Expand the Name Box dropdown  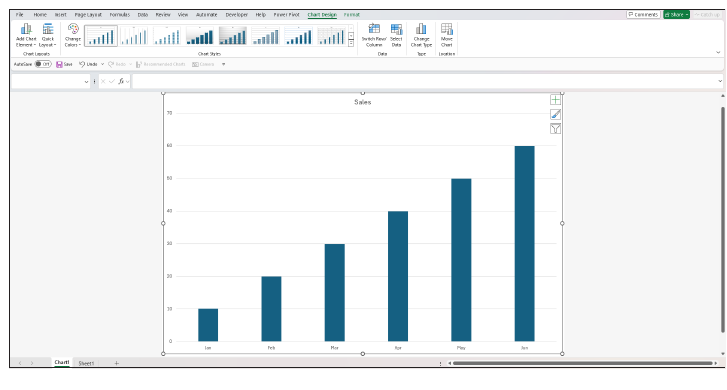pos(86,82)
